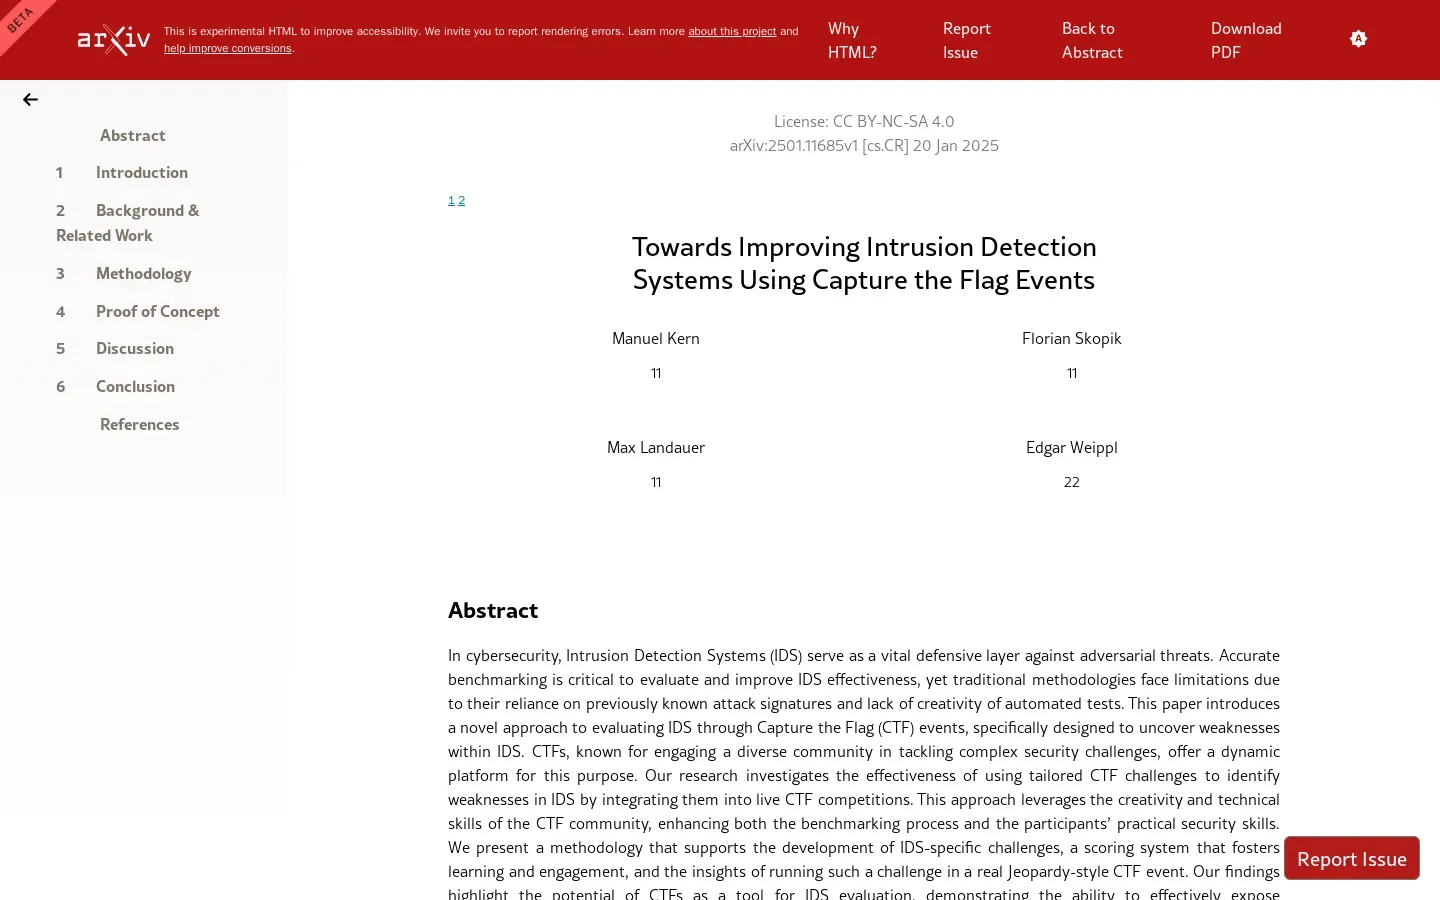This screenshot has height=900, width=1440.
Task: Go to section 3 Methodology
Action: click(x=143, y=274)
